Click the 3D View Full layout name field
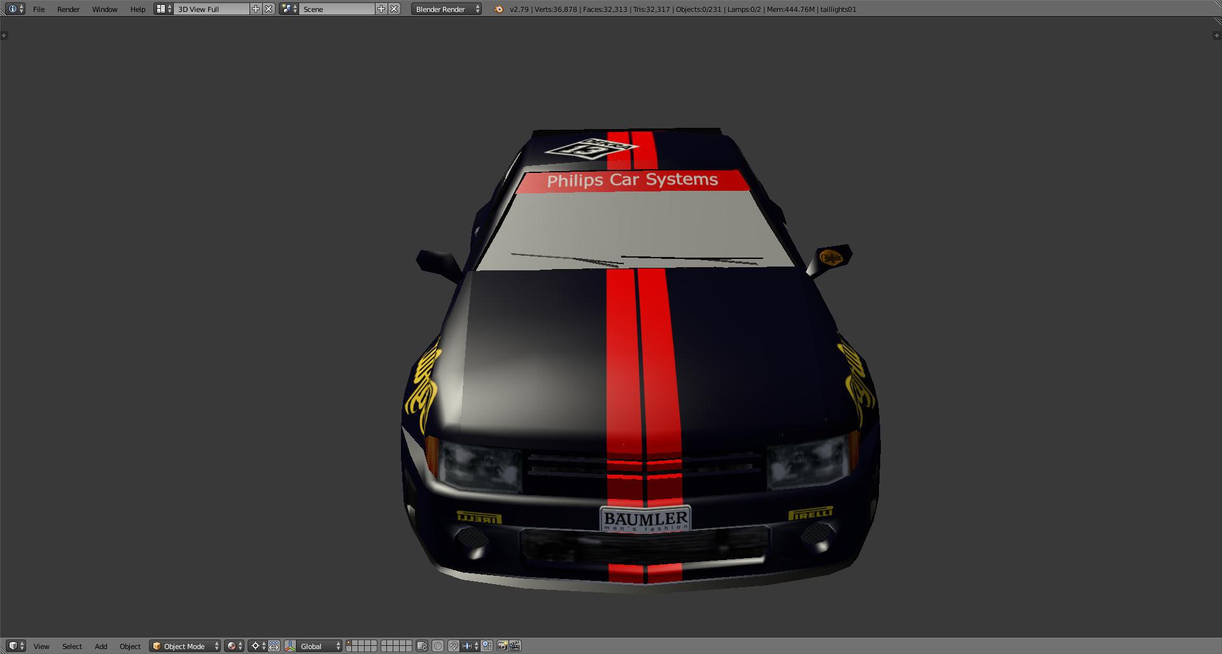1222x654 pixels. point(211,8)
